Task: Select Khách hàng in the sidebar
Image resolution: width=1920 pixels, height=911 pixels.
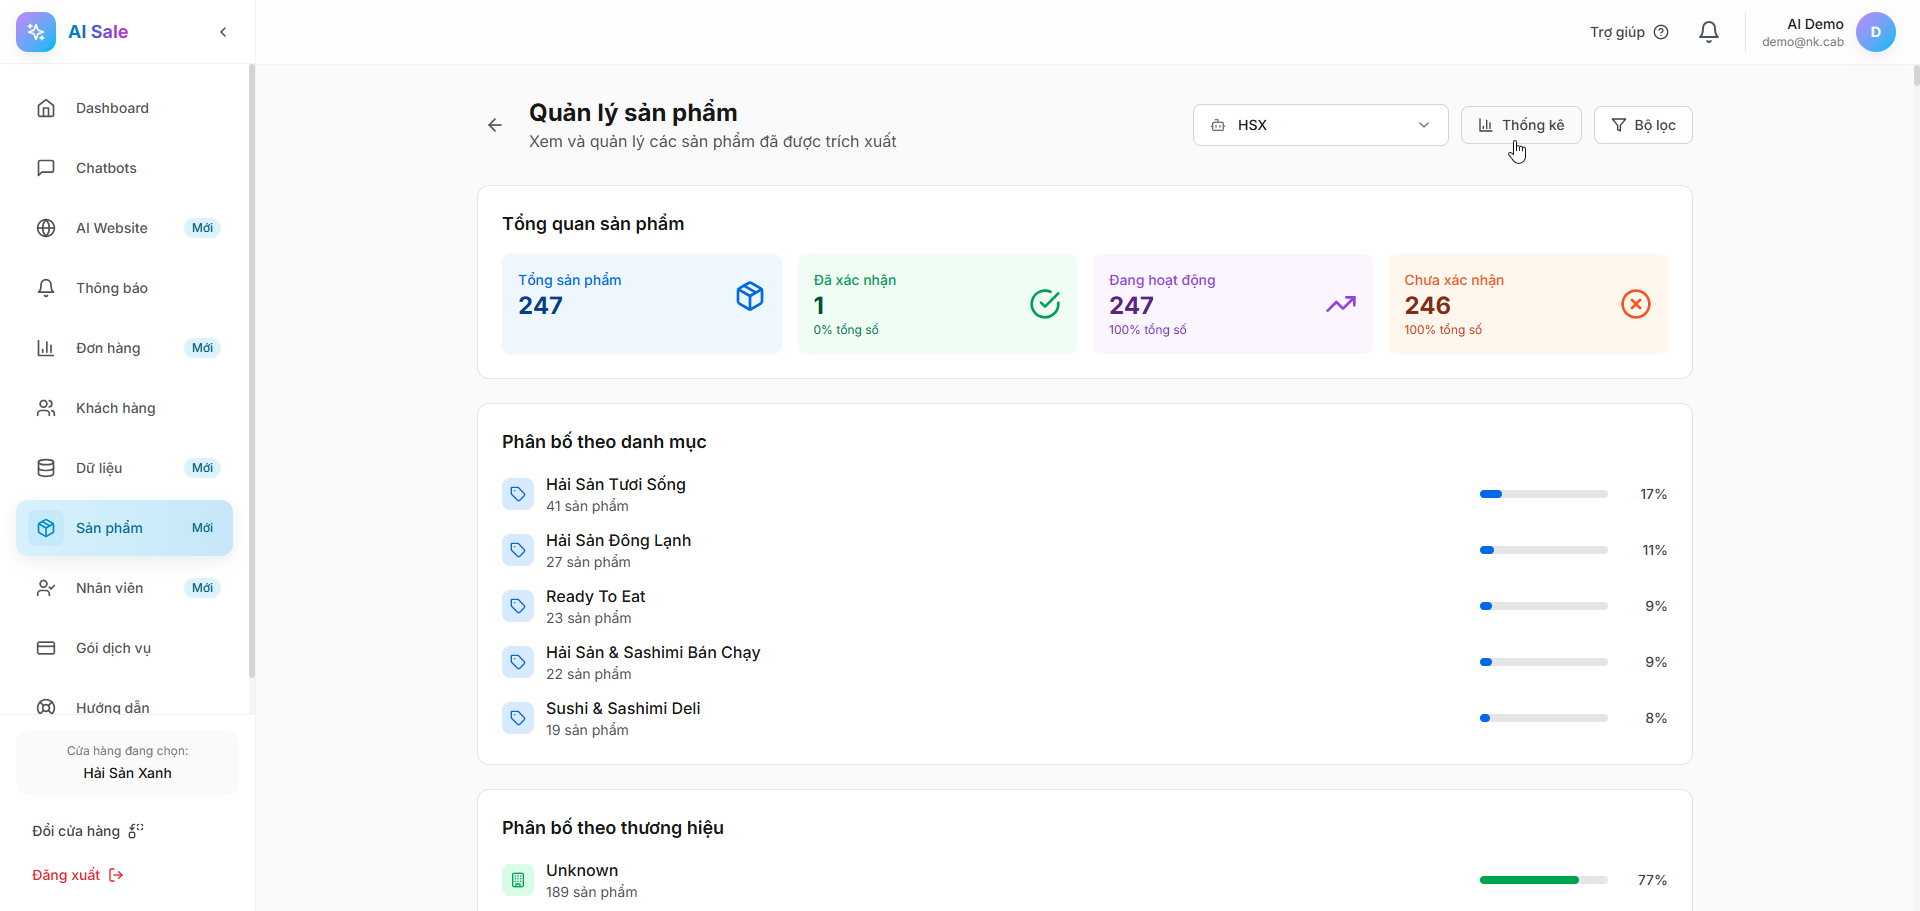Action: coord(115,408)
